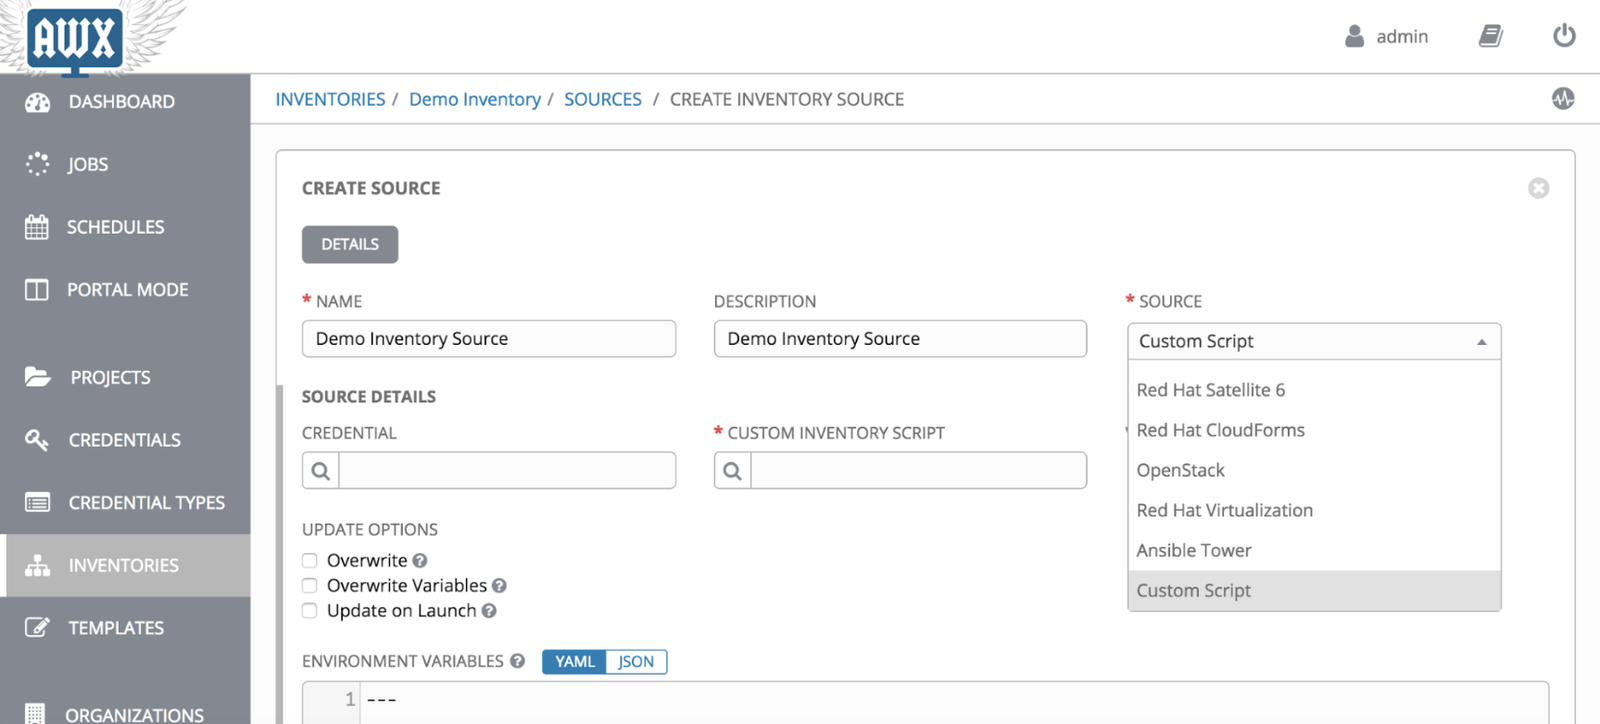Click the power logout icon
Image resolution: width=1600 pixels, height=724 pixels.
point(1564,36)
